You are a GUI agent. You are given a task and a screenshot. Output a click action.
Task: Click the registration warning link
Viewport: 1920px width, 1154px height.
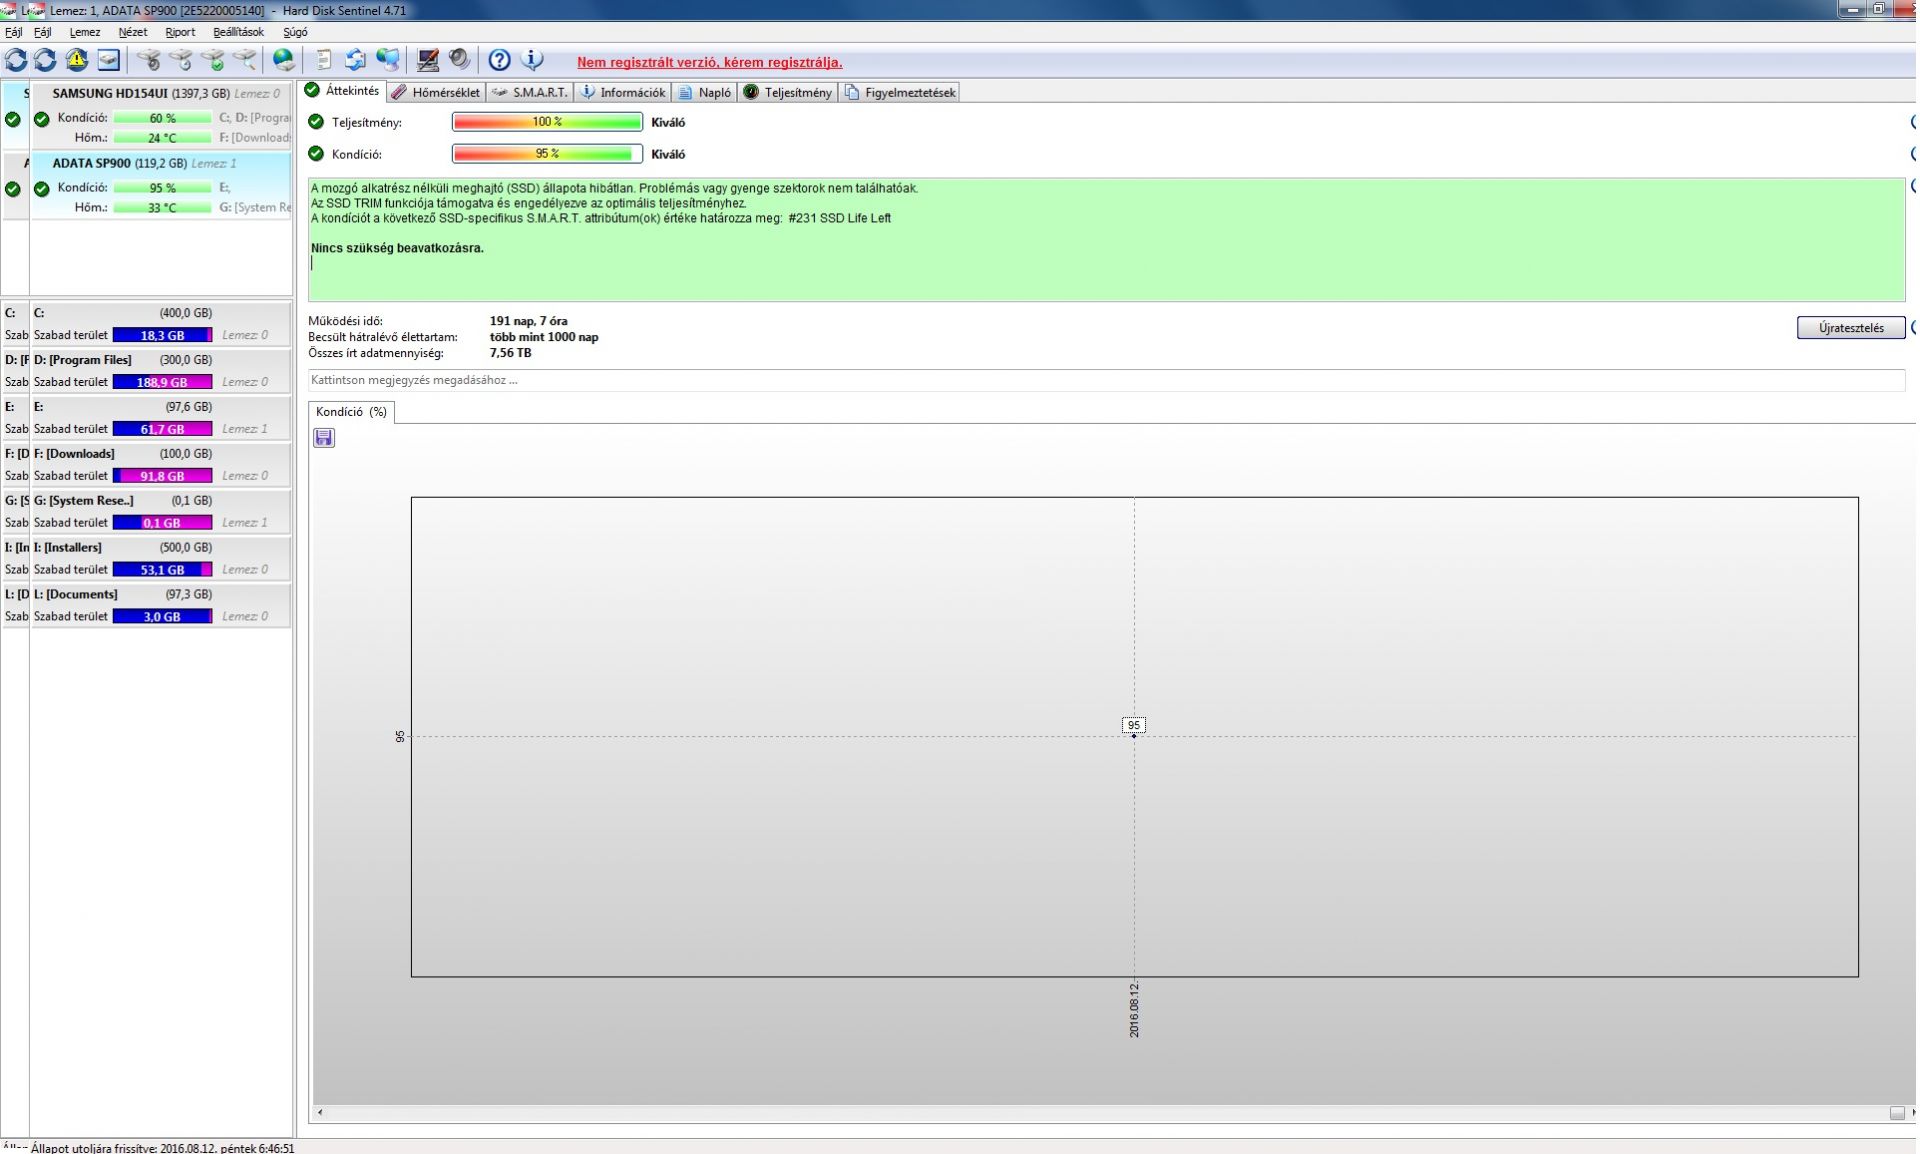[709, 62]
